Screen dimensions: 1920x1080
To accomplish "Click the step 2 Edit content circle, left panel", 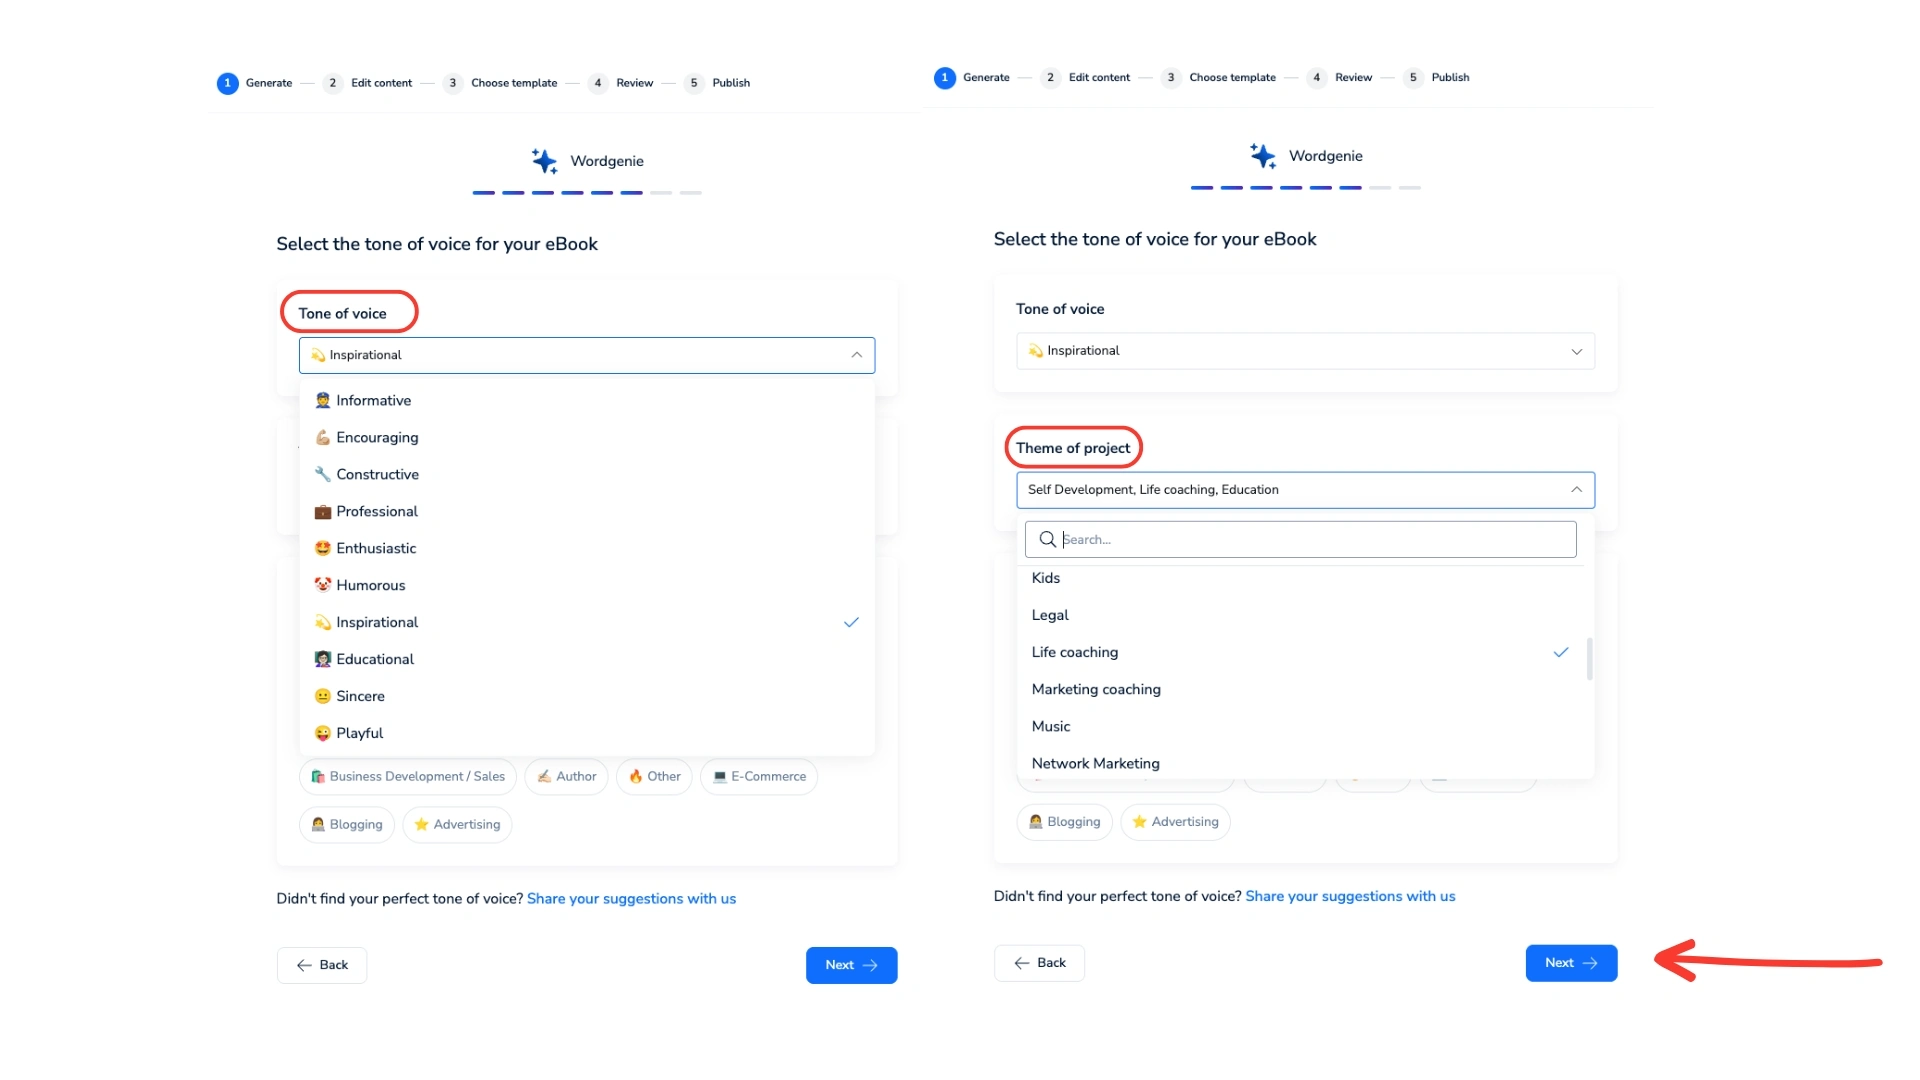I will tap(332, 83).
